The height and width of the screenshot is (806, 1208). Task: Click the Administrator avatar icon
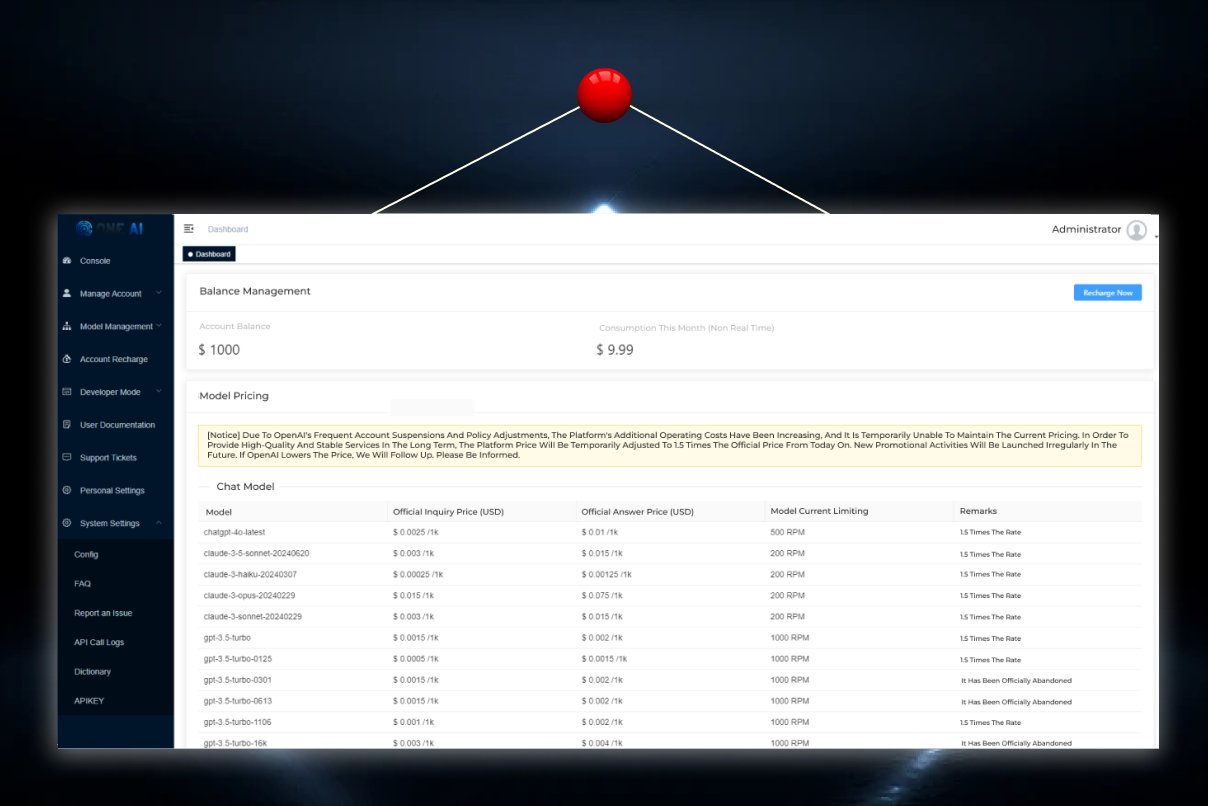tap(1136, 230)
